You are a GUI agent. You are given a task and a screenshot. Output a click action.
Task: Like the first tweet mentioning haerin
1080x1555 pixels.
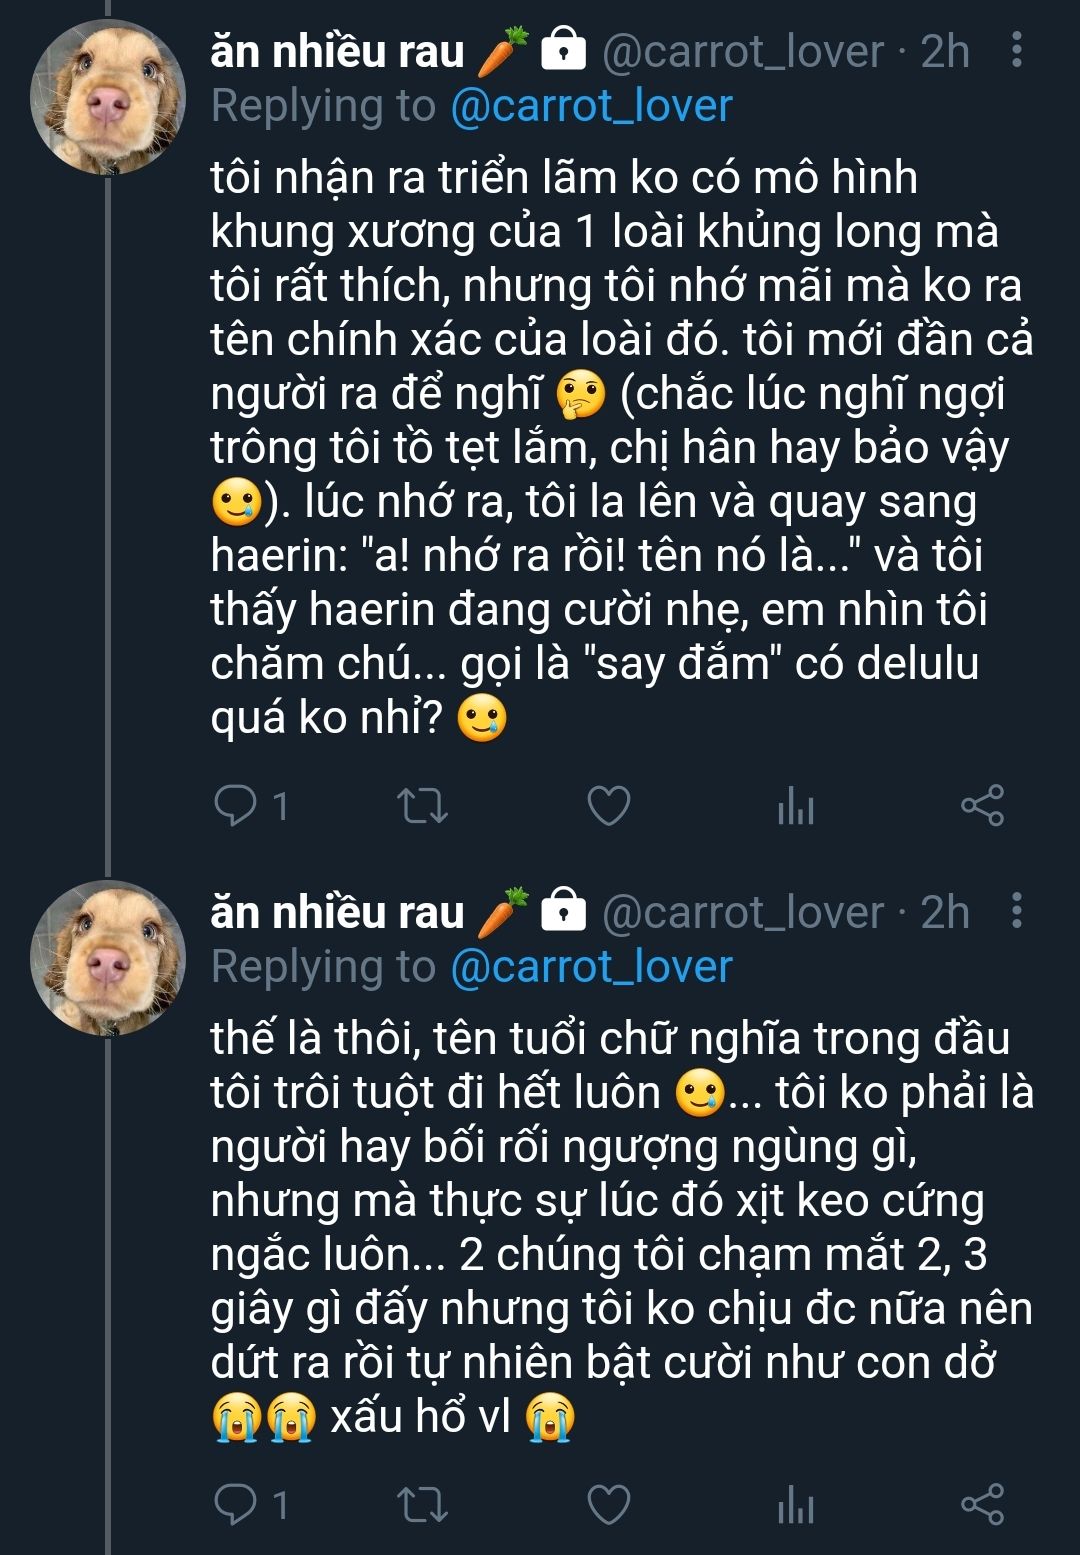[608, 806]
